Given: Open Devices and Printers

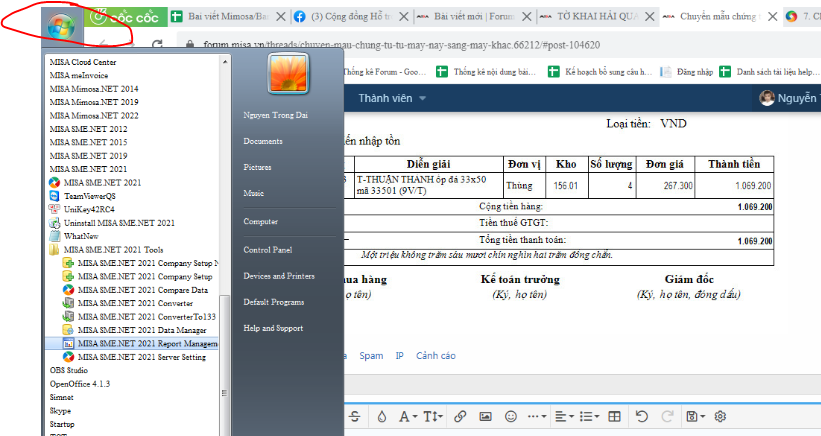Looking at the screenshot, I should coord(279,276).
